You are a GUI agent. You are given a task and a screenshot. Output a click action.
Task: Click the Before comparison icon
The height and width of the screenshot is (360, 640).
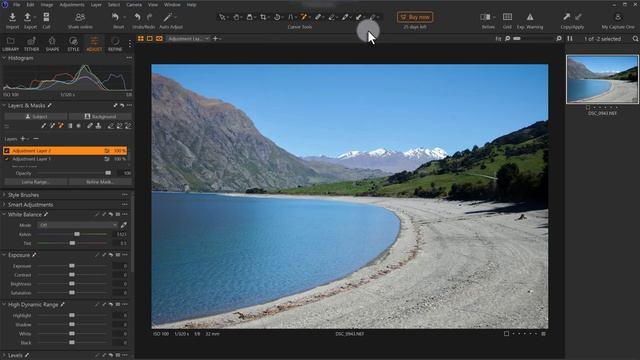(485, 17)
